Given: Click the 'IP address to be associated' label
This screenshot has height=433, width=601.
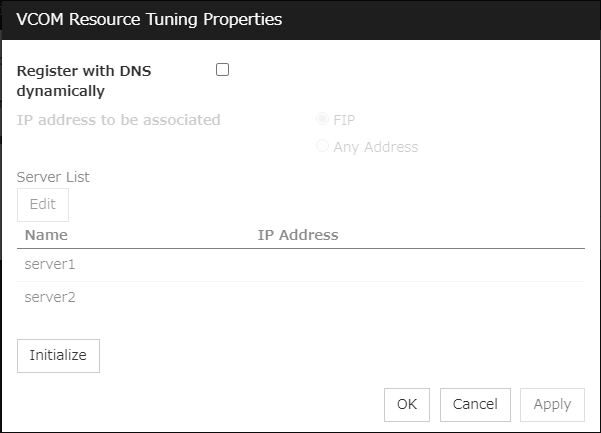Looking at the screenshot, I should (119, 120).
